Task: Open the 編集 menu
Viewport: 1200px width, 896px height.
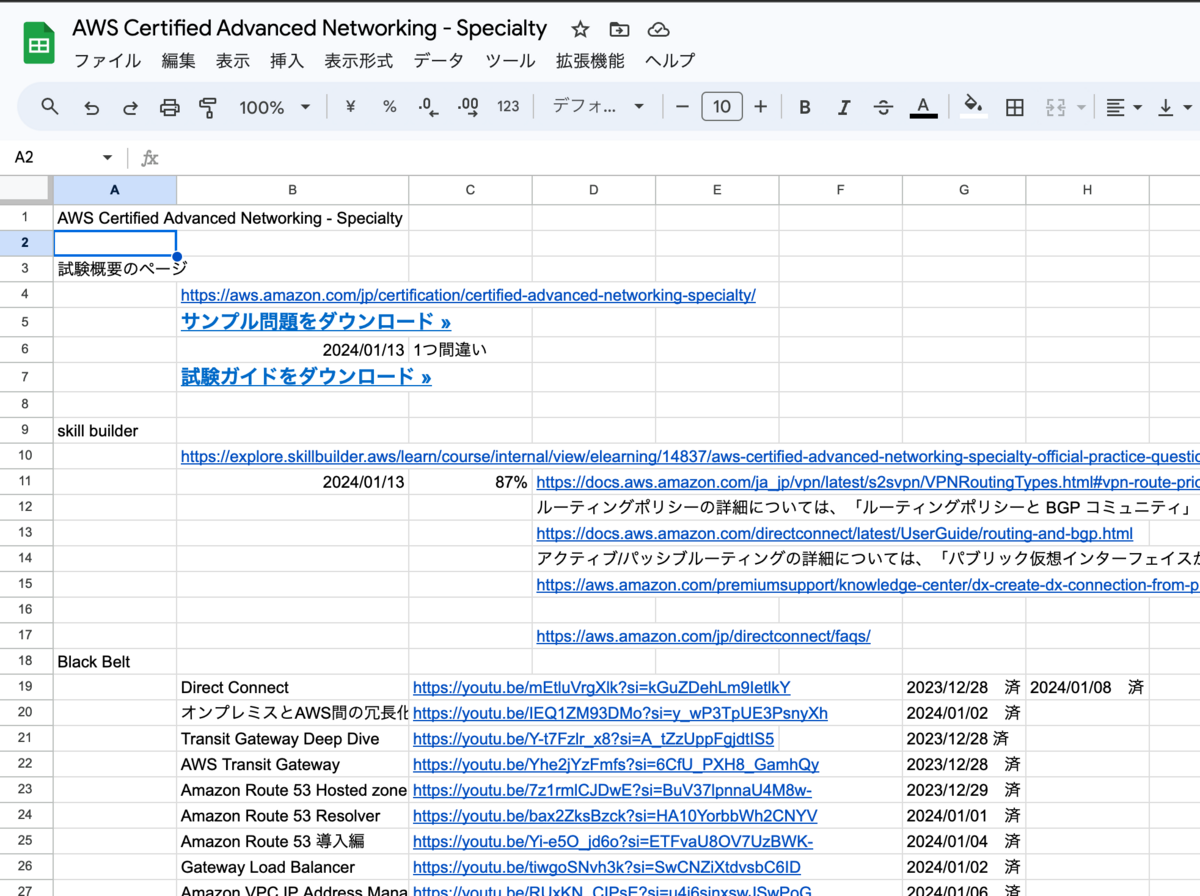Action: coord(179,61)
